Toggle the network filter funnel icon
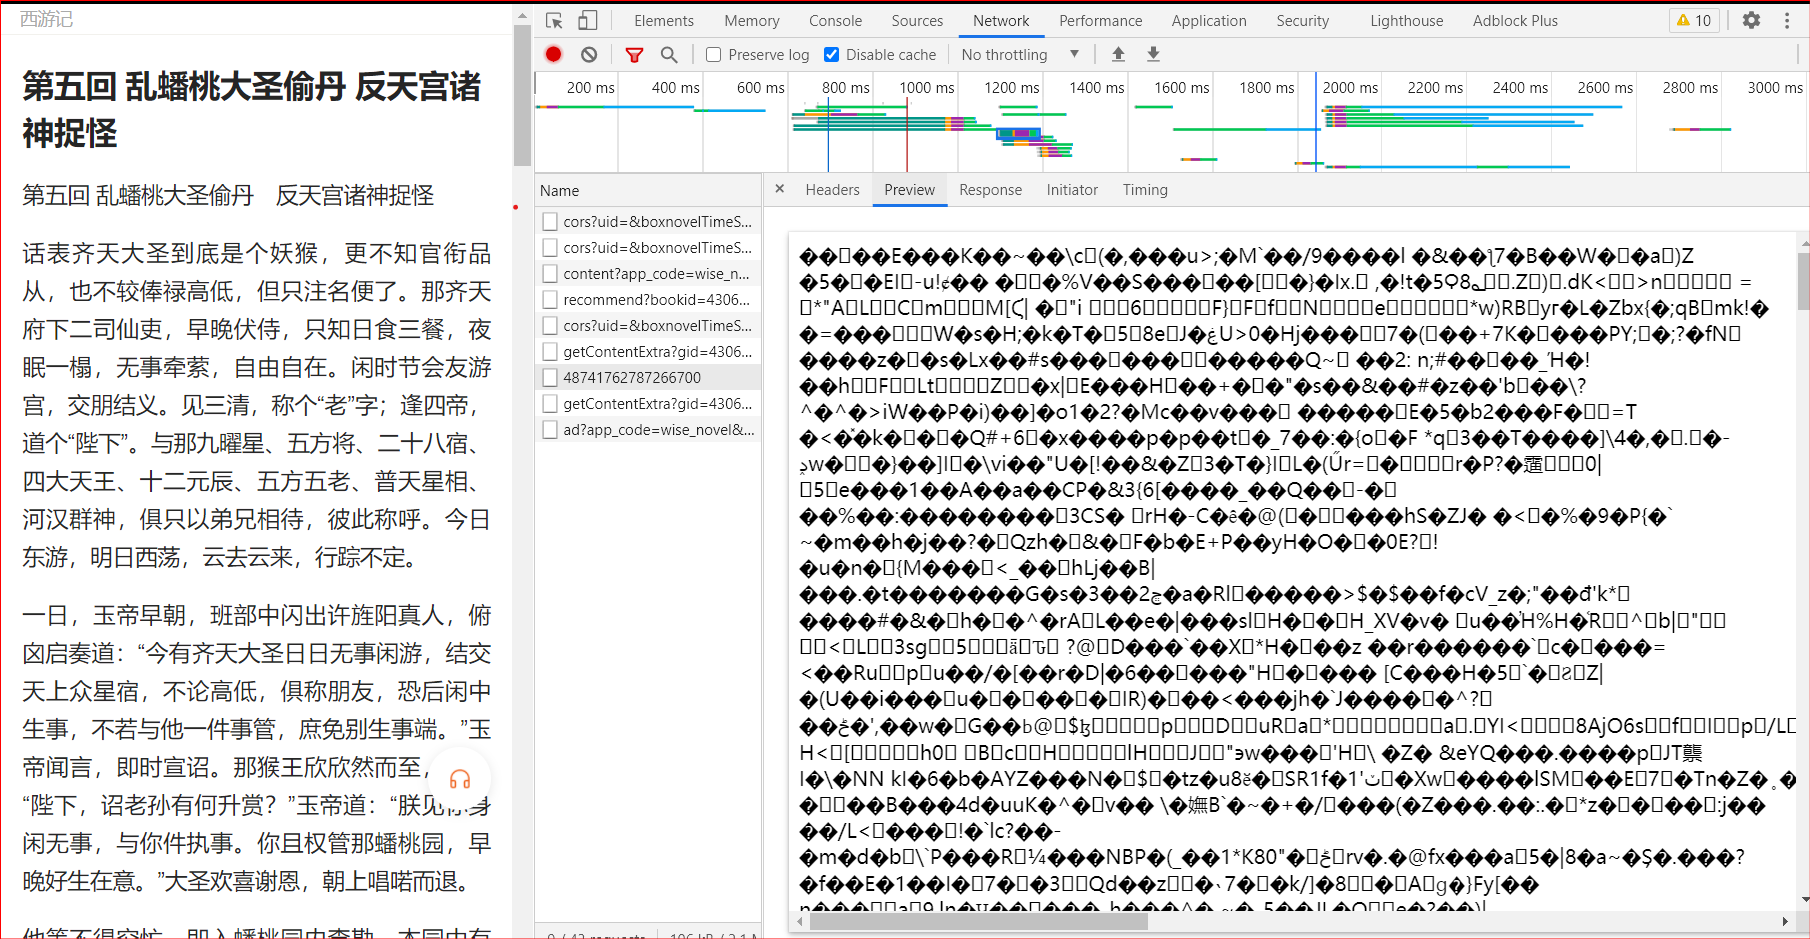This screenshot has width=1810, height=939. click(634, 54)
